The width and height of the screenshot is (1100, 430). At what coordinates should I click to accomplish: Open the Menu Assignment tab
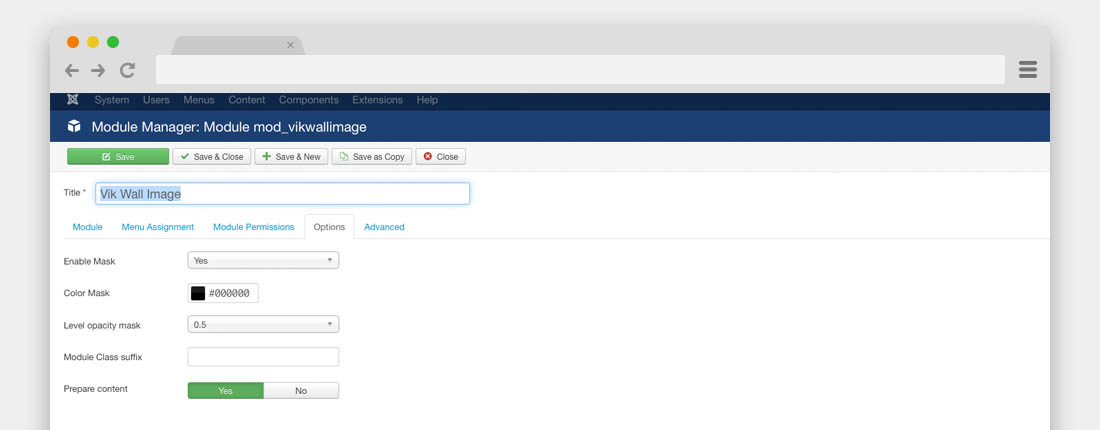pyautogui.click(x=158, y=227)
